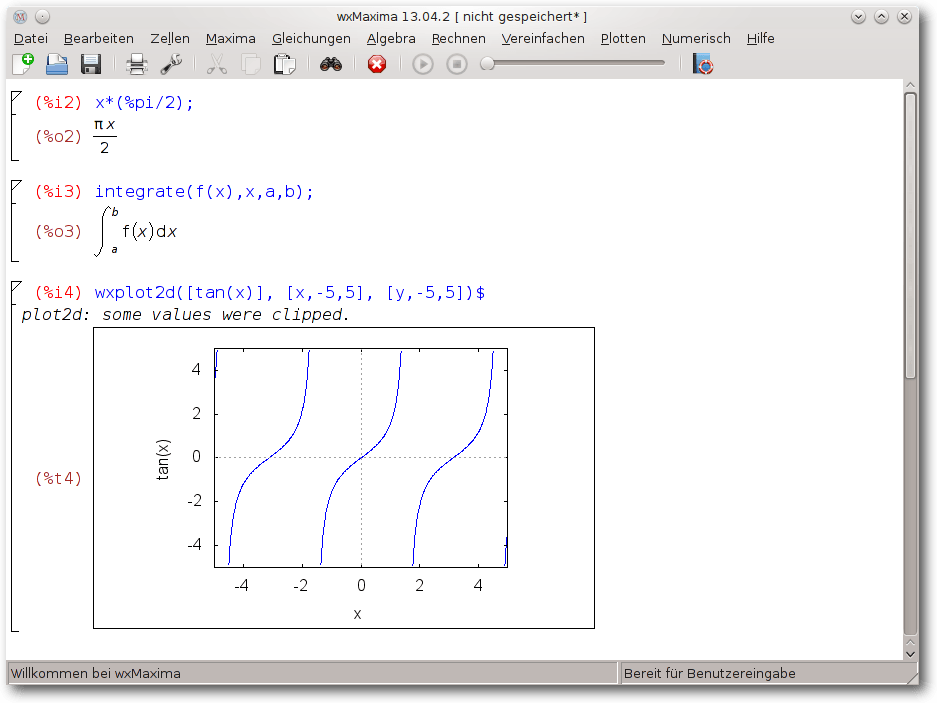Save the document with the floppy icon

(91, 64)
